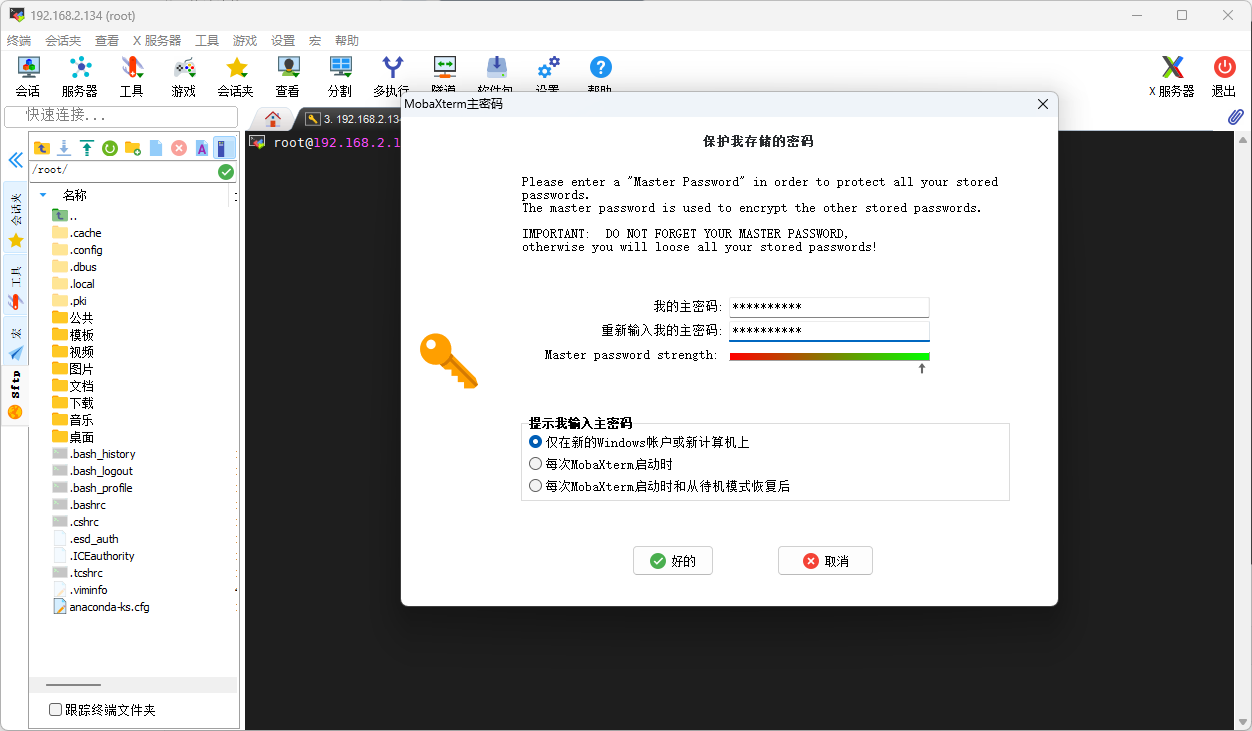
Task: Select 每次MobaXterm启动时和从待机模式恢复后 radio option
Action: (535, 486)
